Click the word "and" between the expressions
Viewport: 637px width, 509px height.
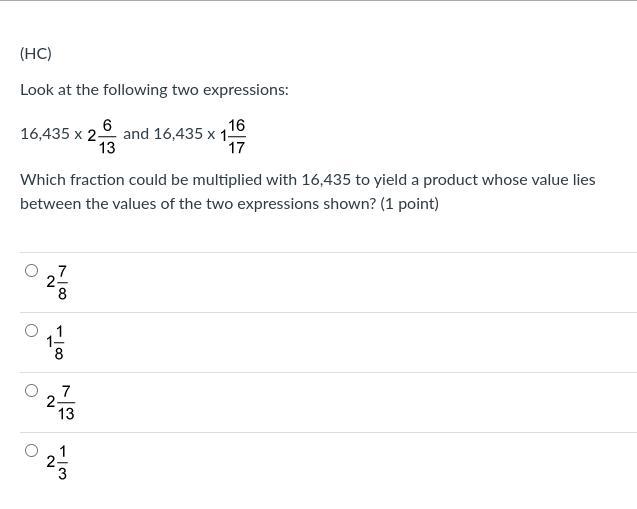tap(136, 133)
